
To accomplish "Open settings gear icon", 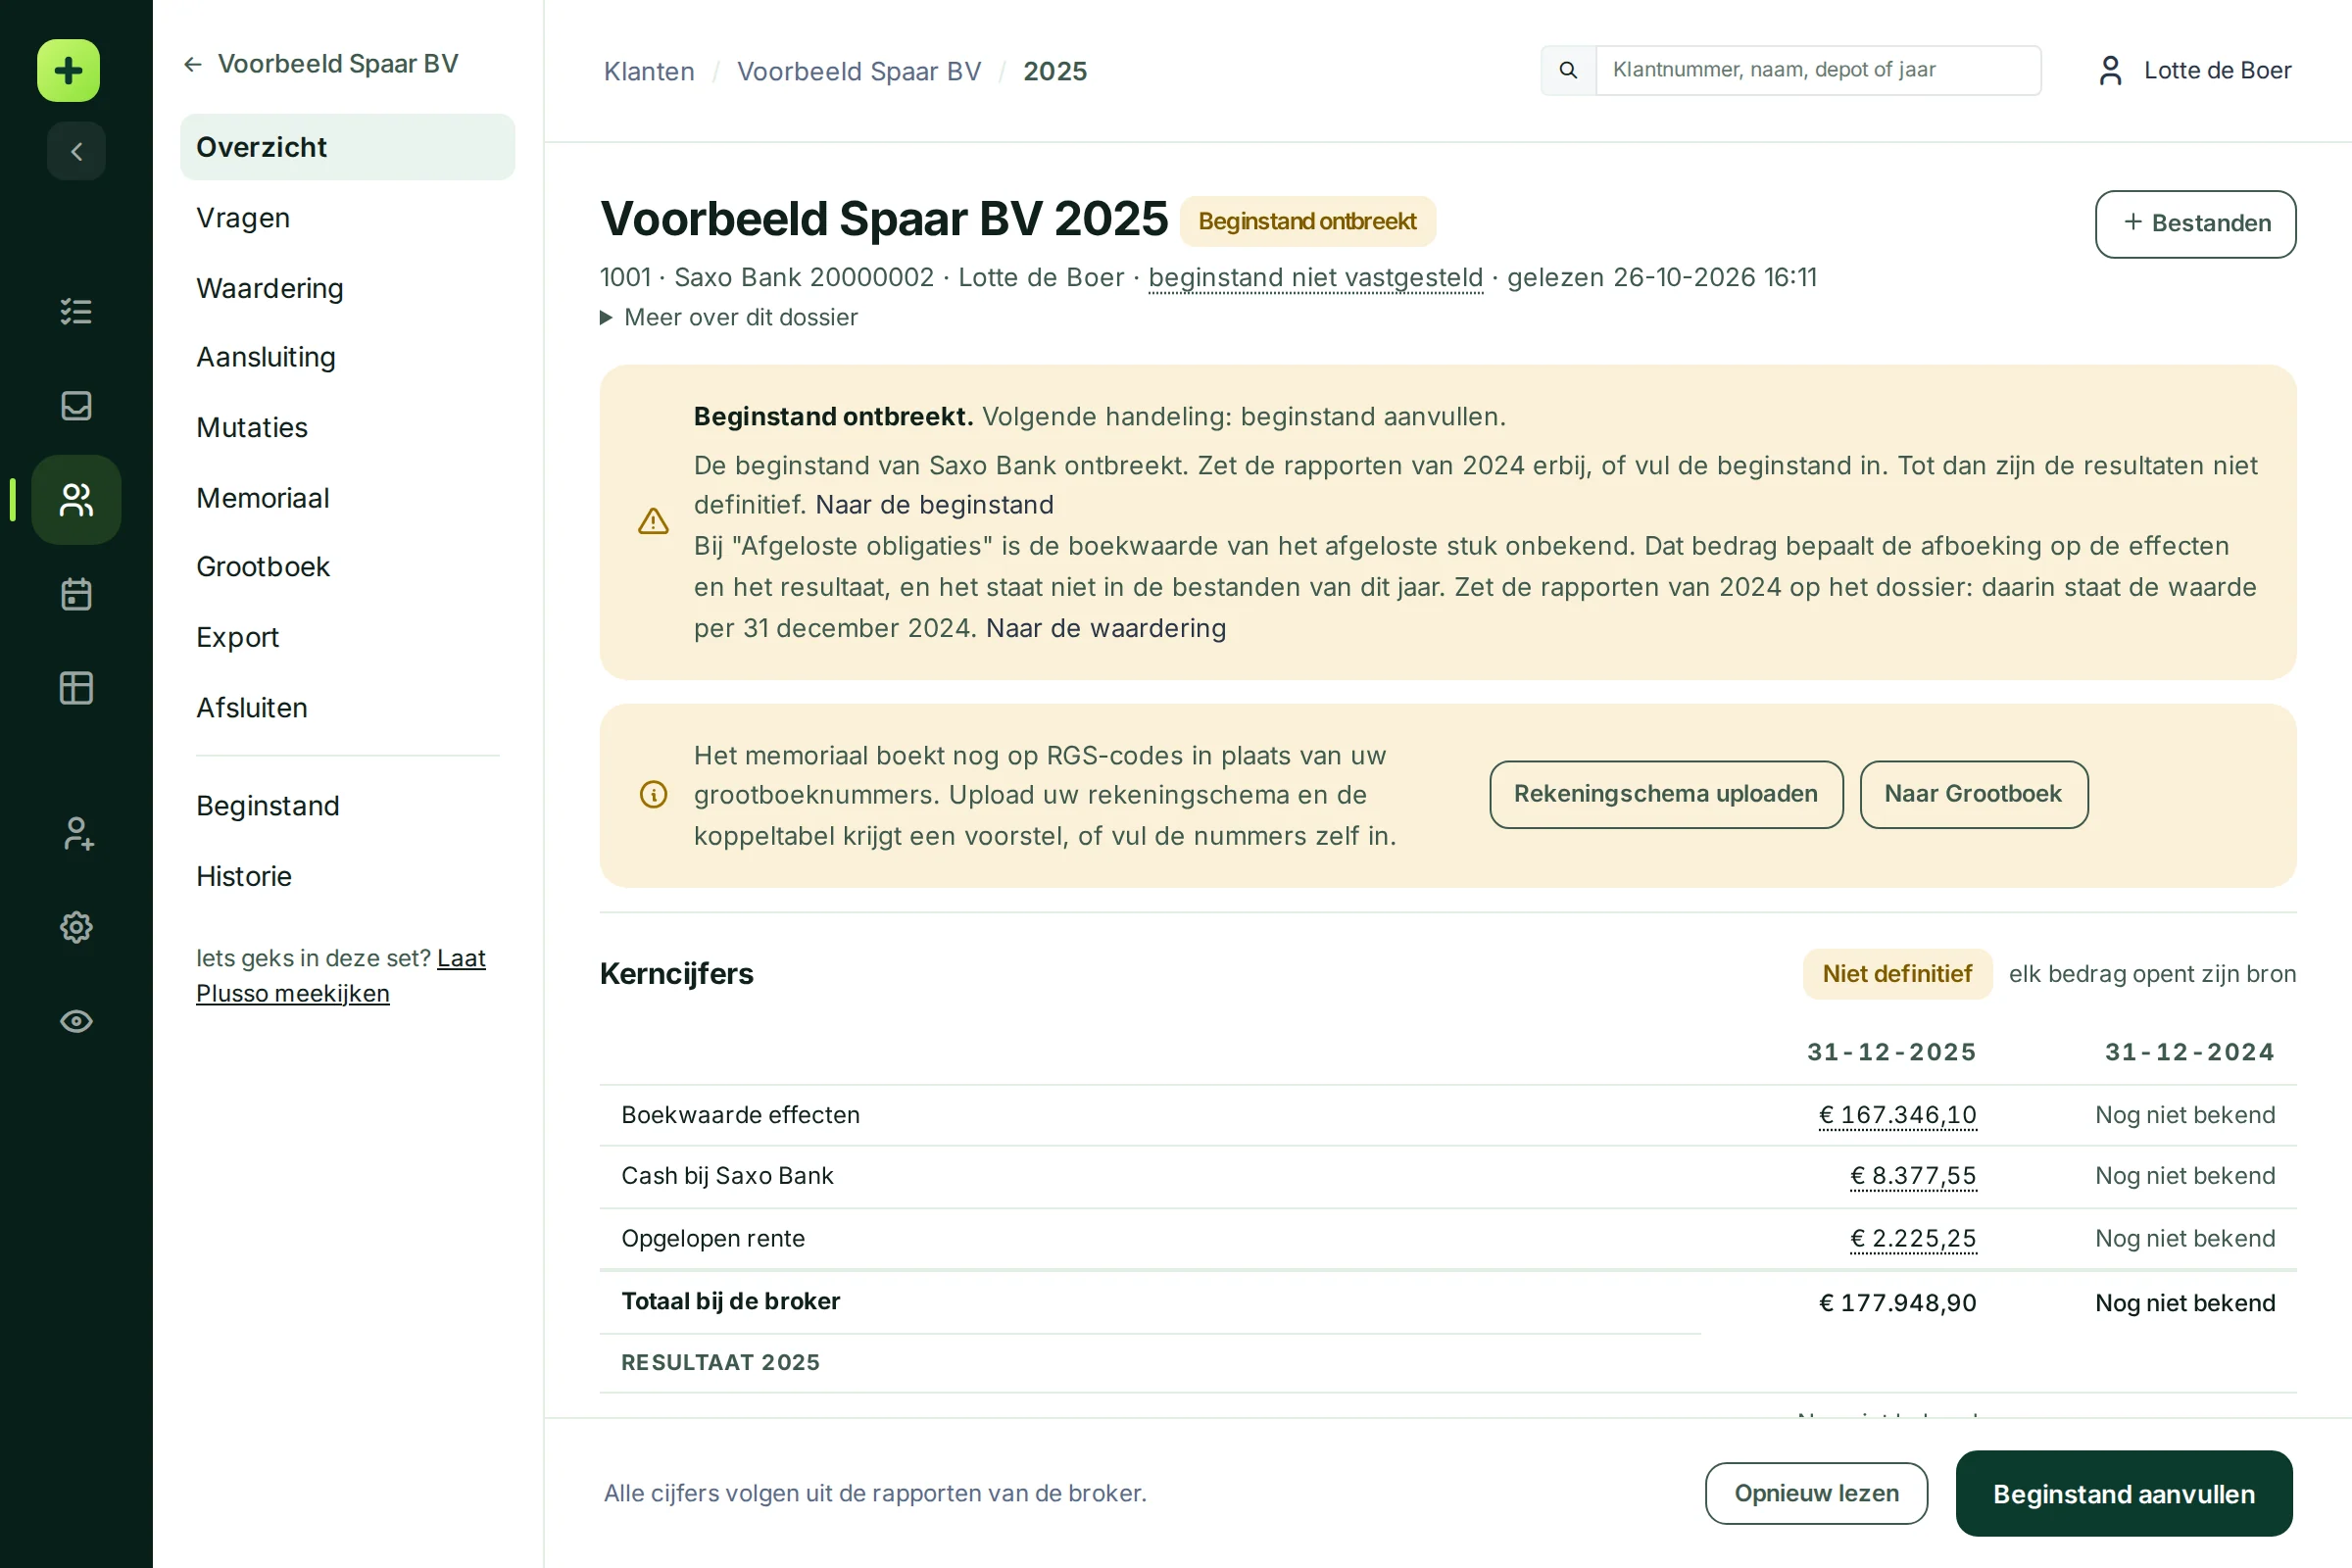I will pyautogui.click(x=76, y=927).
